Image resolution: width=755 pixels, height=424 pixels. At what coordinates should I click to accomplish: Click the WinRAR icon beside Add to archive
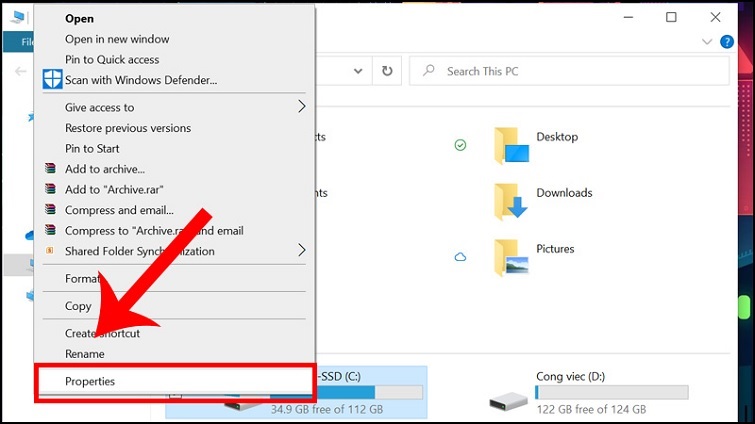[x=51, y=169]
